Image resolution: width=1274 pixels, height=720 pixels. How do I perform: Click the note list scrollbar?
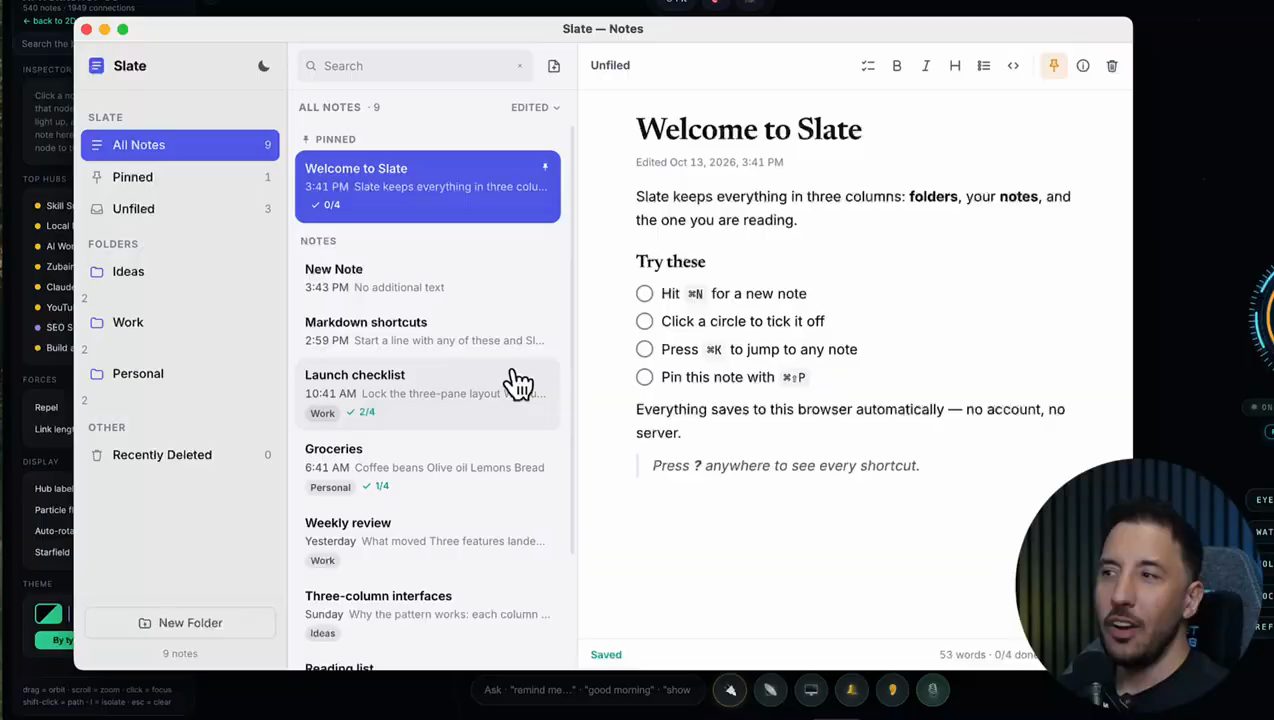click(x=572, y=340)
